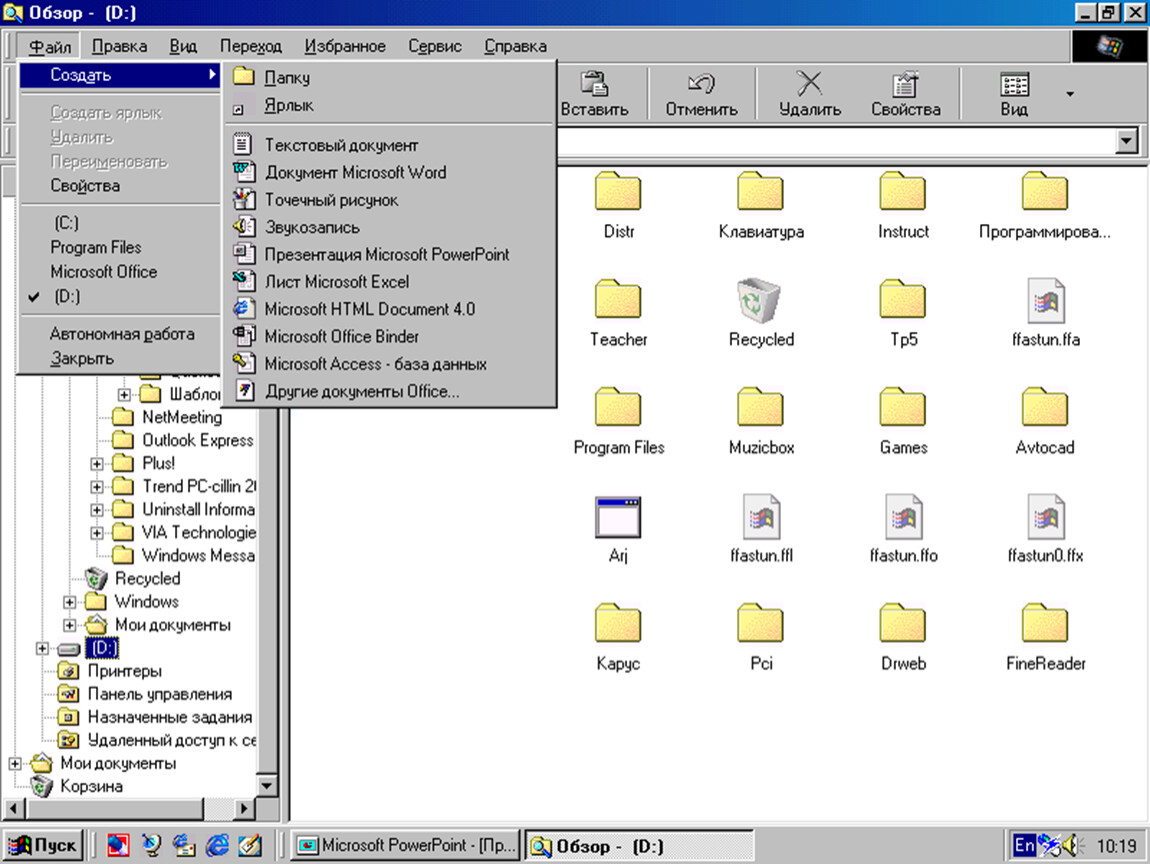Image resolution: width=1150 pixels, height=864 pixels.
Task: Switch to Microsoft PowerPoint taskbar button
Action: pyautogui.click(x=406, y=846)
